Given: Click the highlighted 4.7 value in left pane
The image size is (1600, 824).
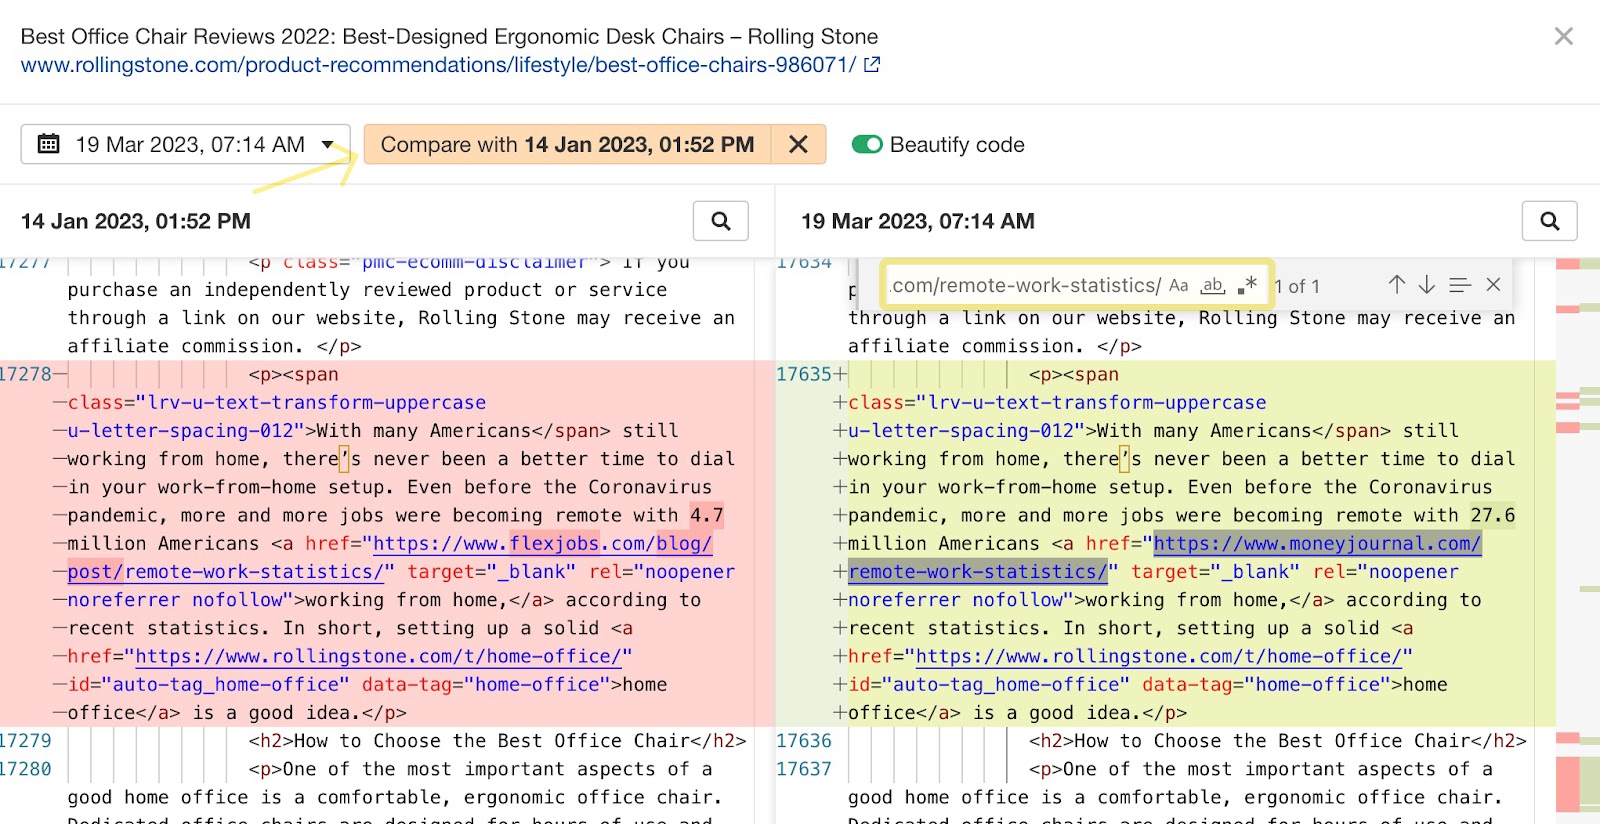Looking at the screenshot, I should tap(706, 515).
